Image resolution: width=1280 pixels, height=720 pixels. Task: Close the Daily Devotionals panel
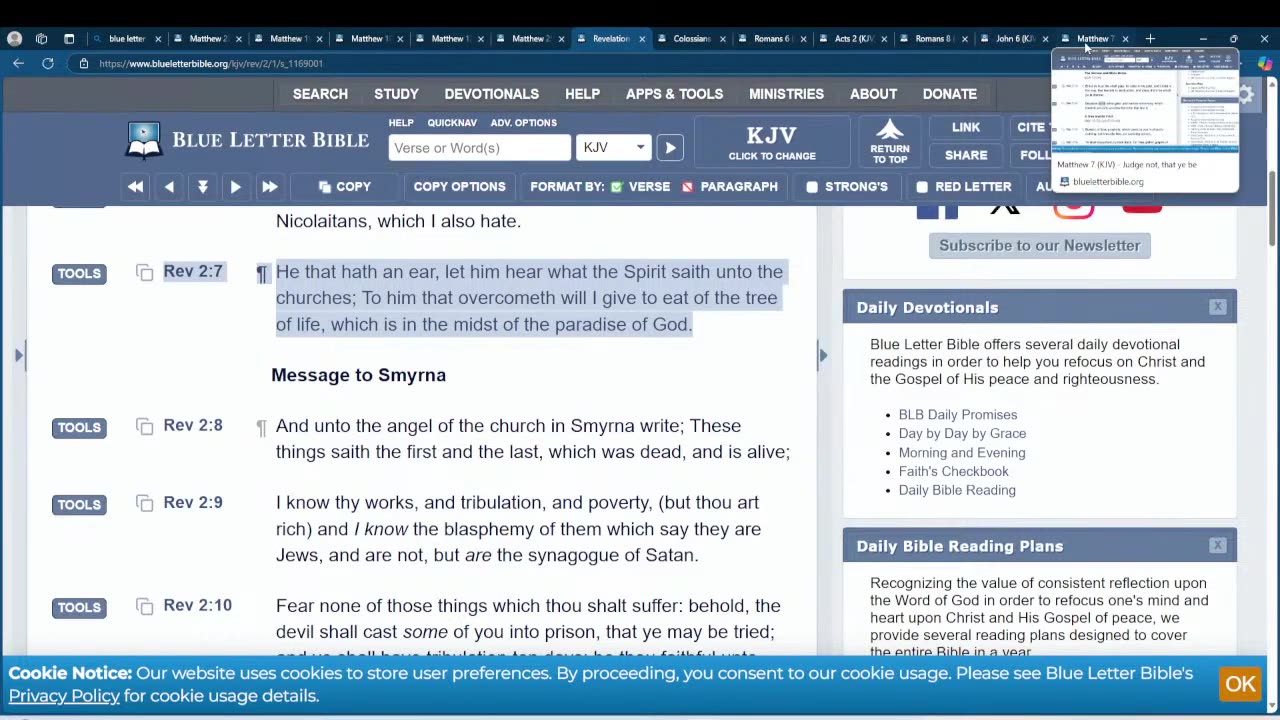pyautogui.click(x=1217, y=307)
